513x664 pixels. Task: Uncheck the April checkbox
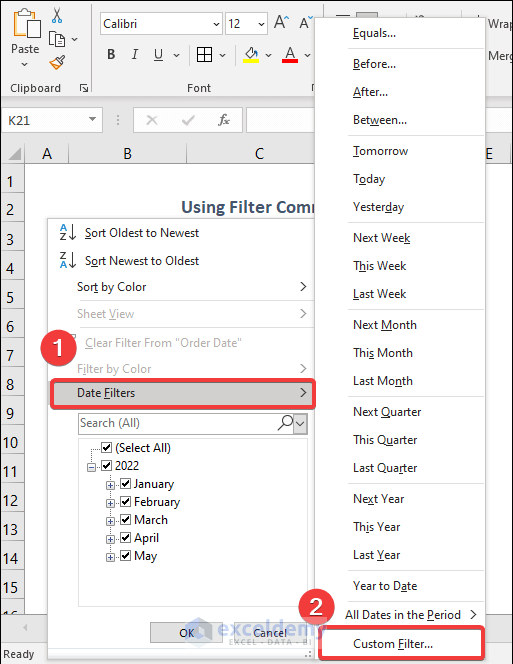pyautogui.click(x=125, y=537)
